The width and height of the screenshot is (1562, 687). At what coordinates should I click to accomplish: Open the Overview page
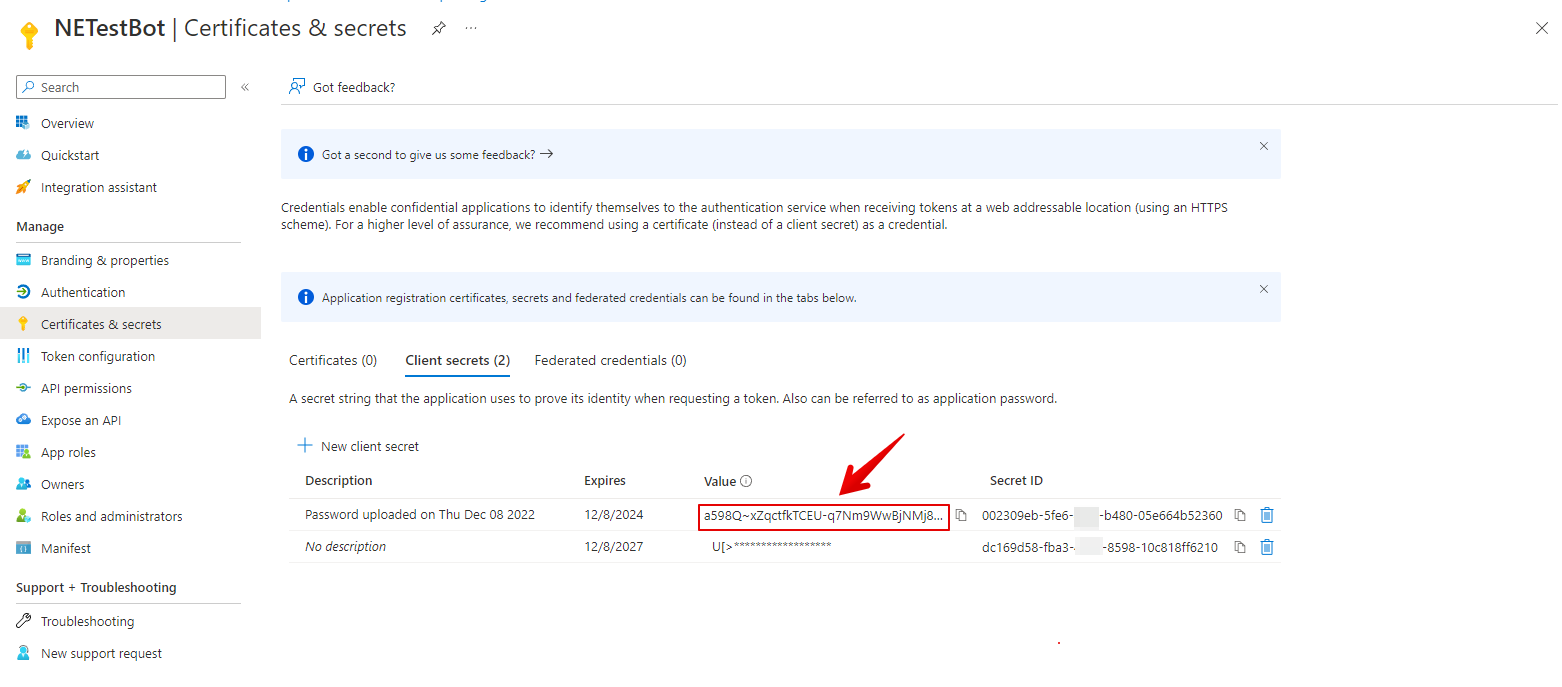67,123
